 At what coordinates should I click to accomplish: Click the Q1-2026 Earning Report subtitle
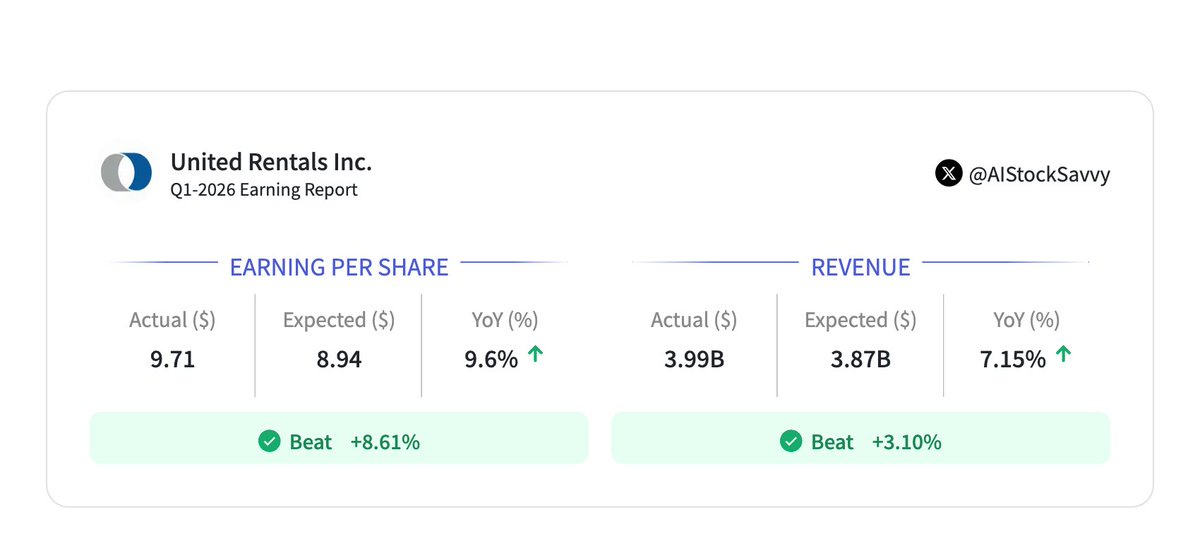(264, 189)
